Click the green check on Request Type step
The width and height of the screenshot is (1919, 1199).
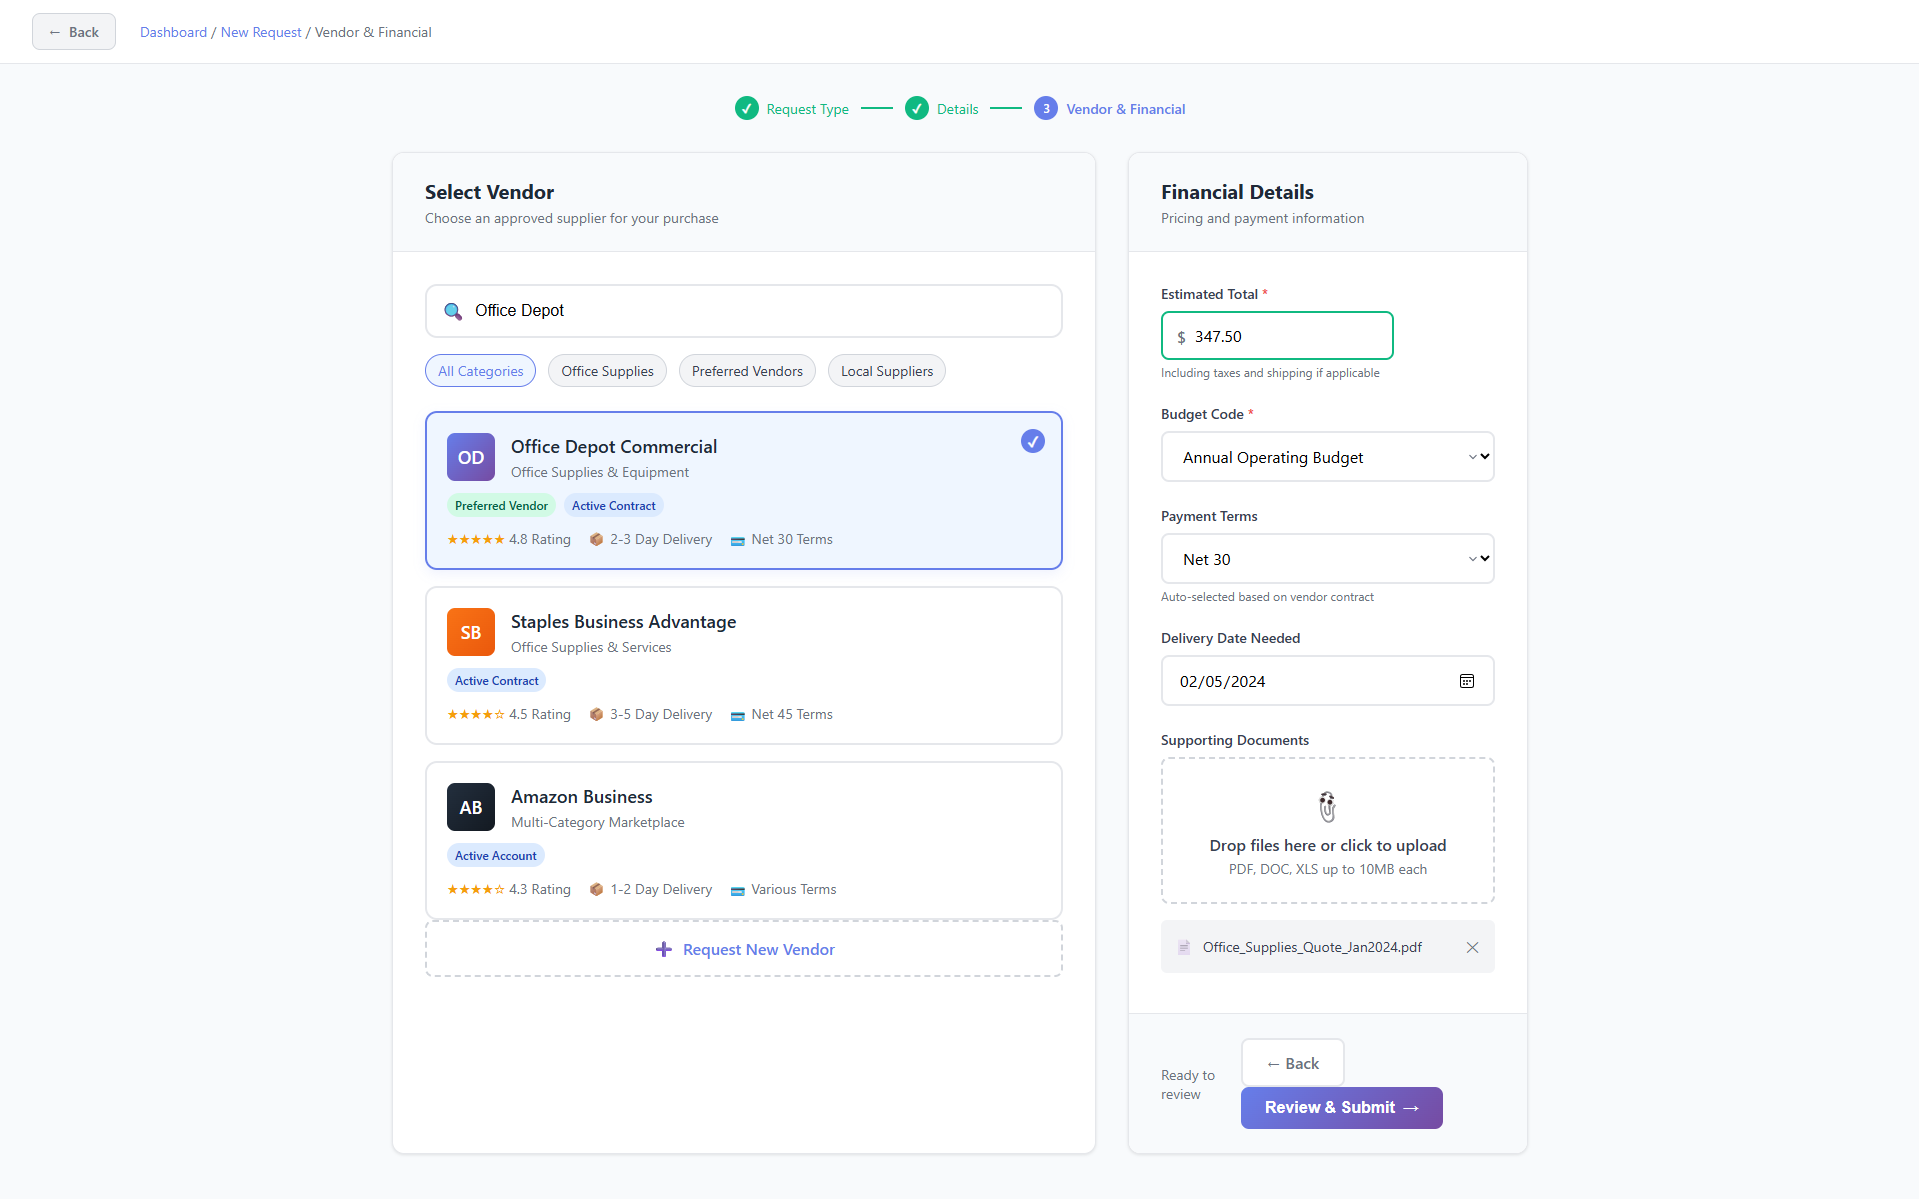click(x=747, y=108)
